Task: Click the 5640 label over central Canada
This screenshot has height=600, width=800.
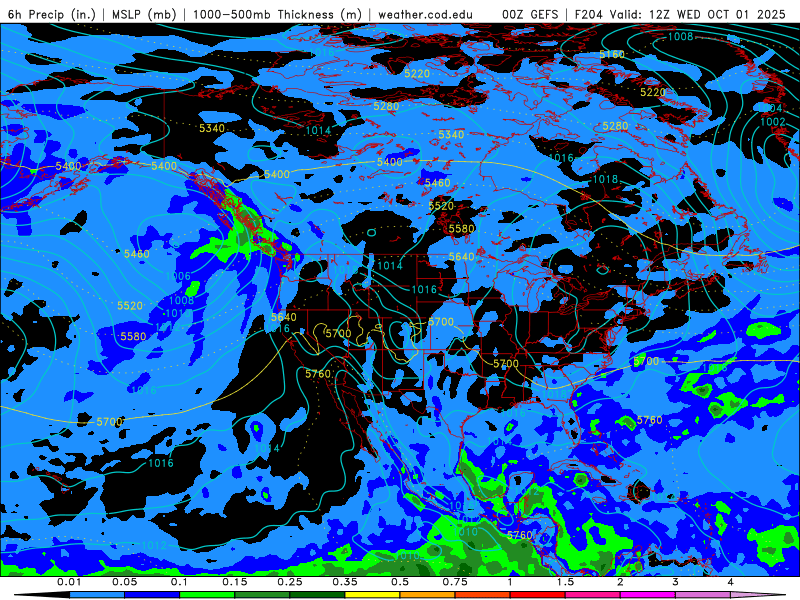Action: coord(462,257)
